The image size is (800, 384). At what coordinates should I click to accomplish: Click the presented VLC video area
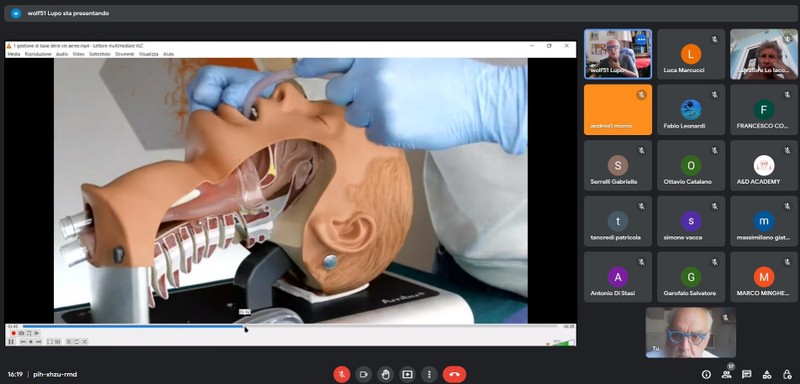click(291, 191)
